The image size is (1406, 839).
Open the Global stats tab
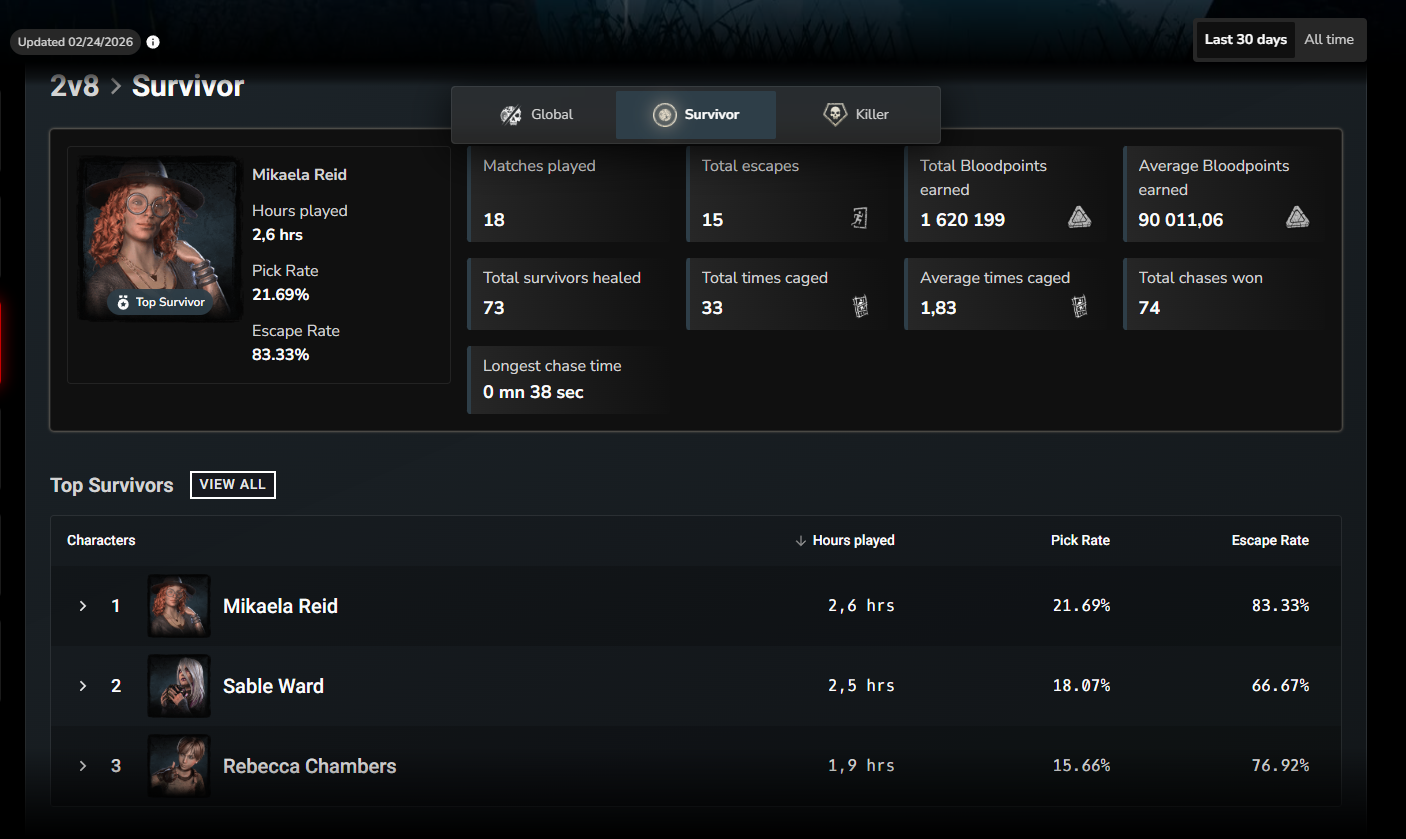[536, 114]
